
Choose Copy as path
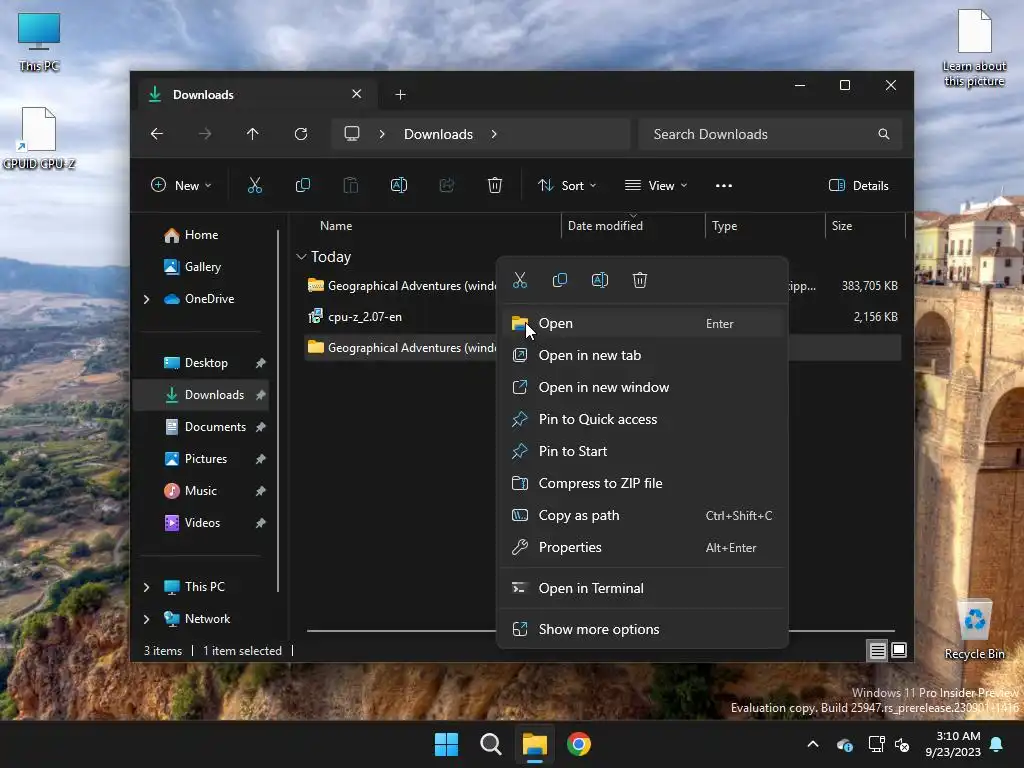click(643, 515)
